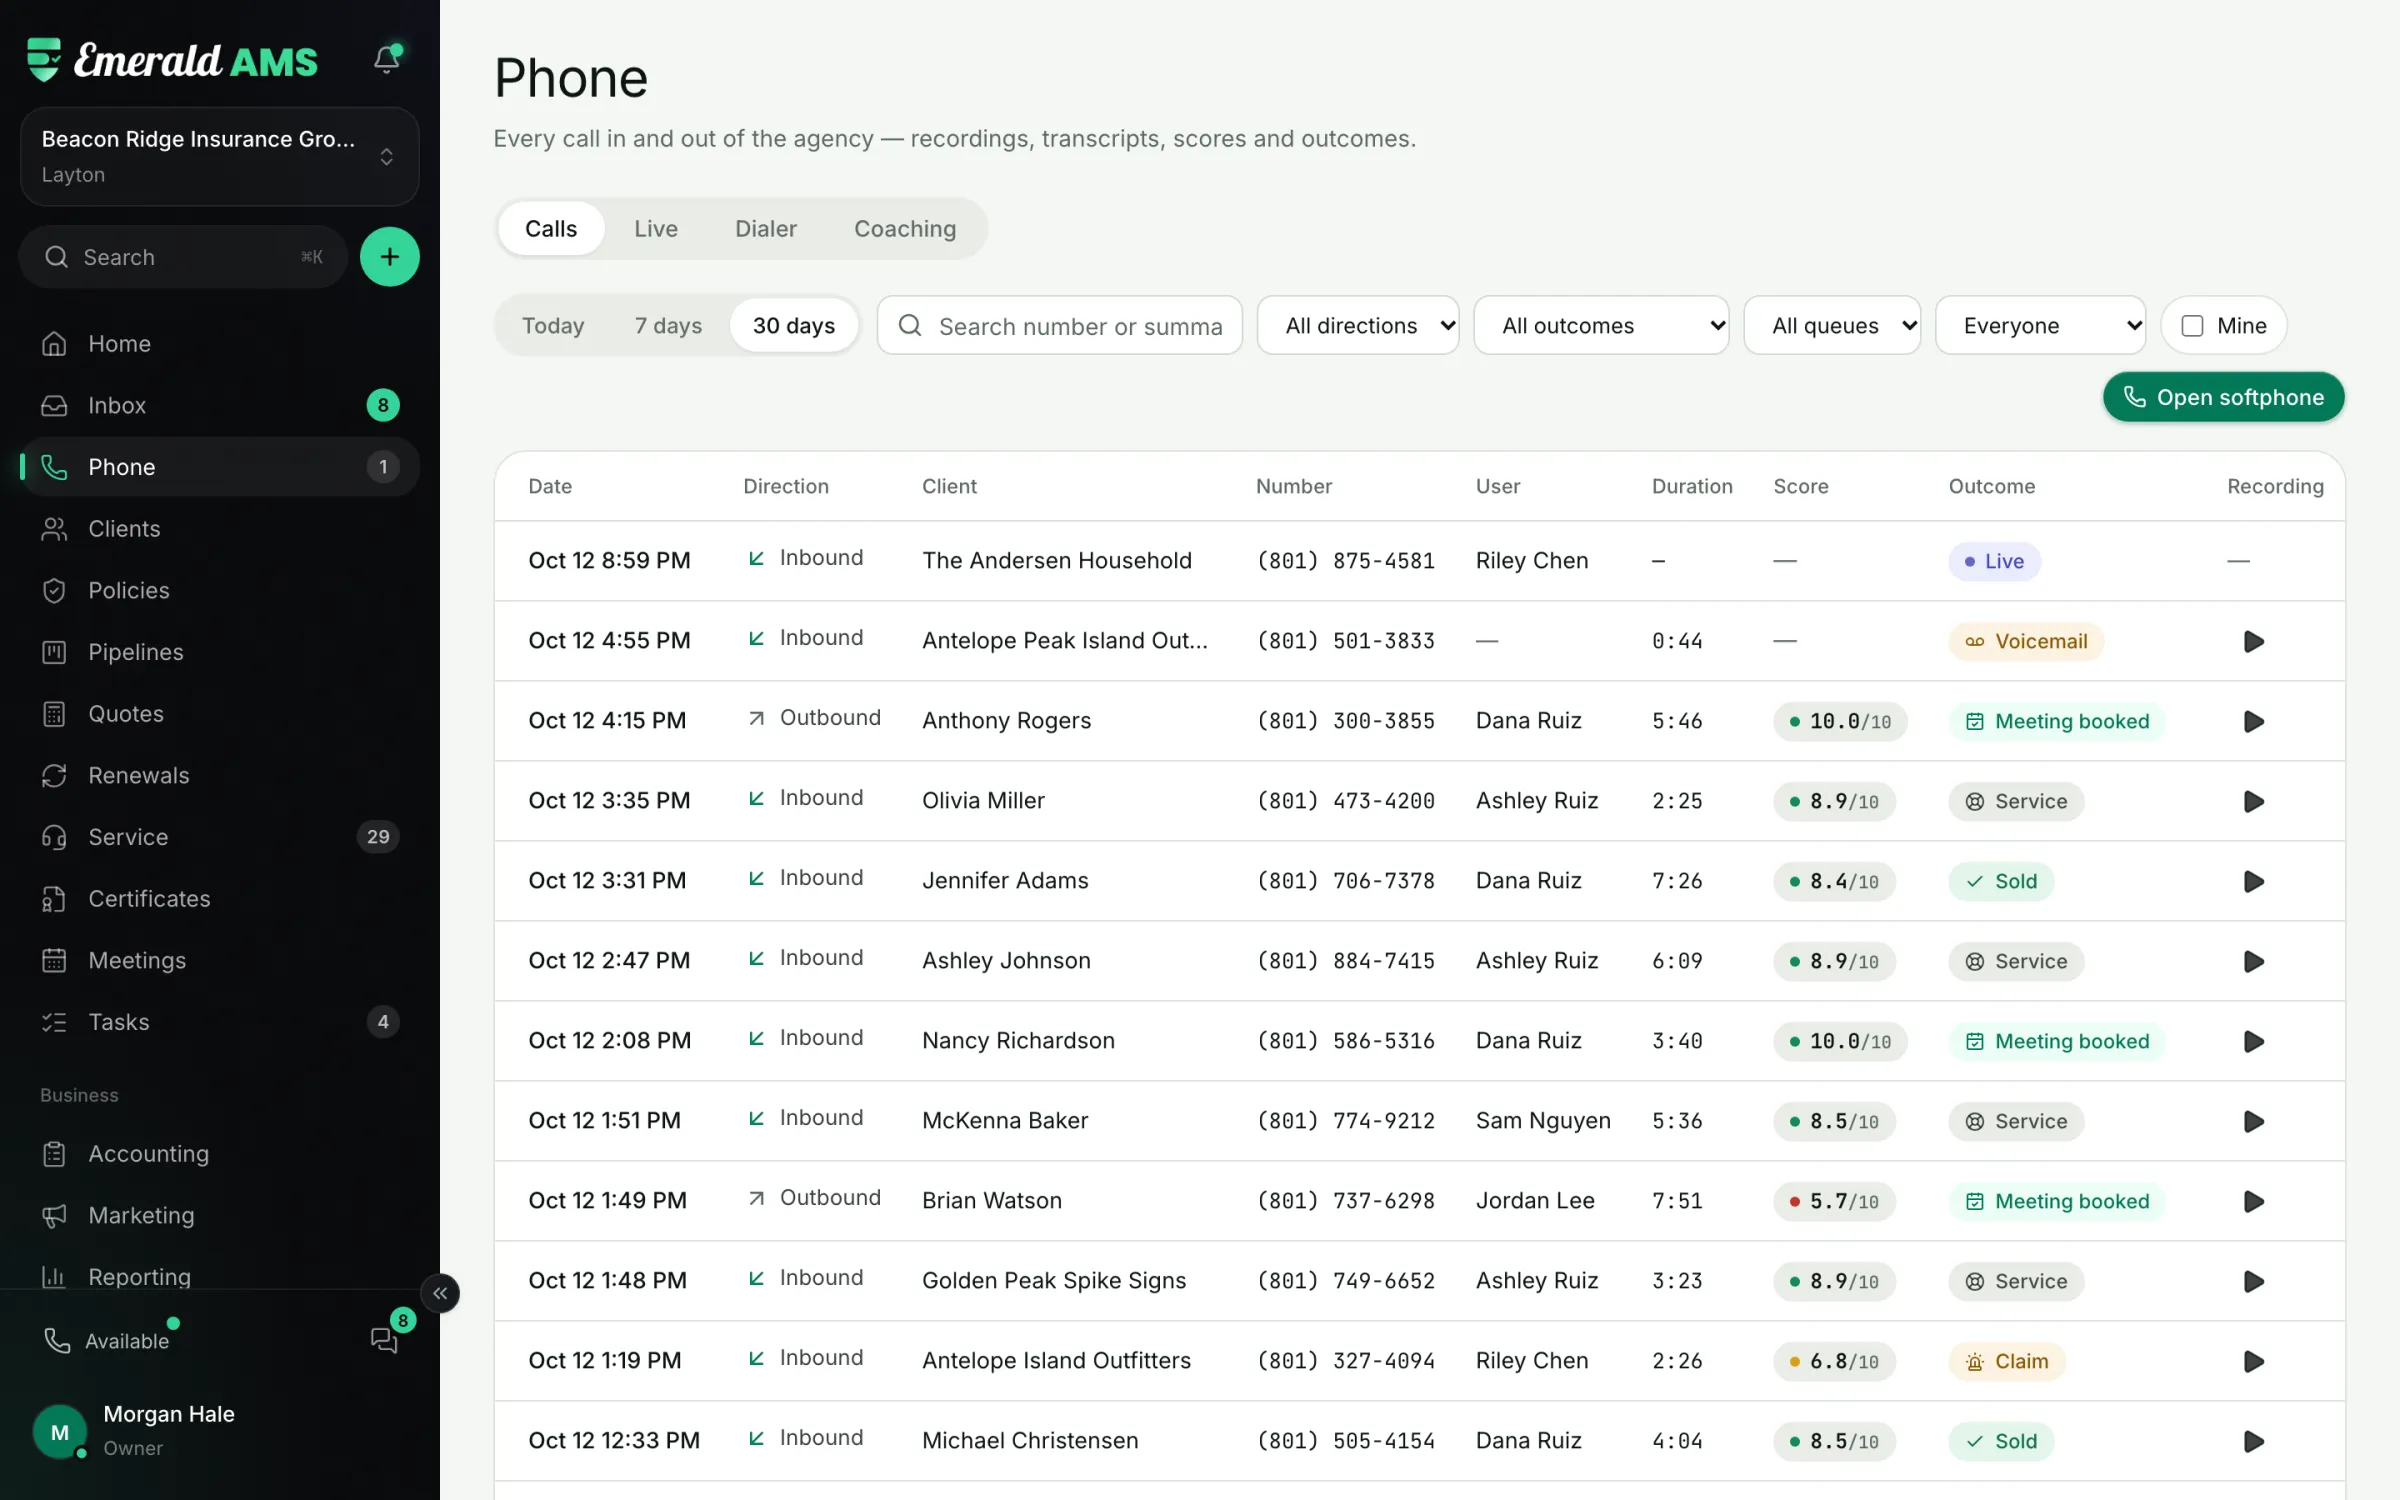The image size is (2400, 1500).
Task: Select the Today date range
Action: 553,325
